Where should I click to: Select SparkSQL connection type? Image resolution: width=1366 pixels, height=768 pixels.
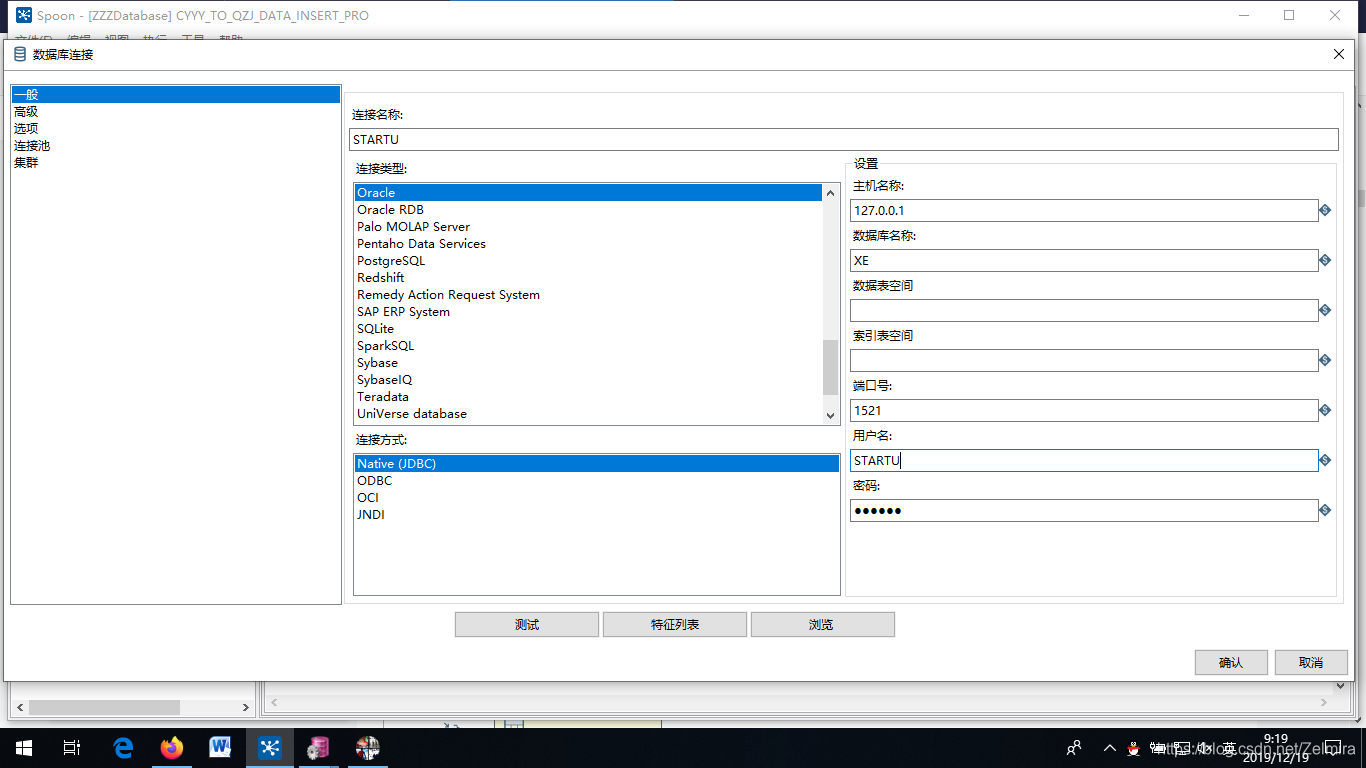coord(588,346)
